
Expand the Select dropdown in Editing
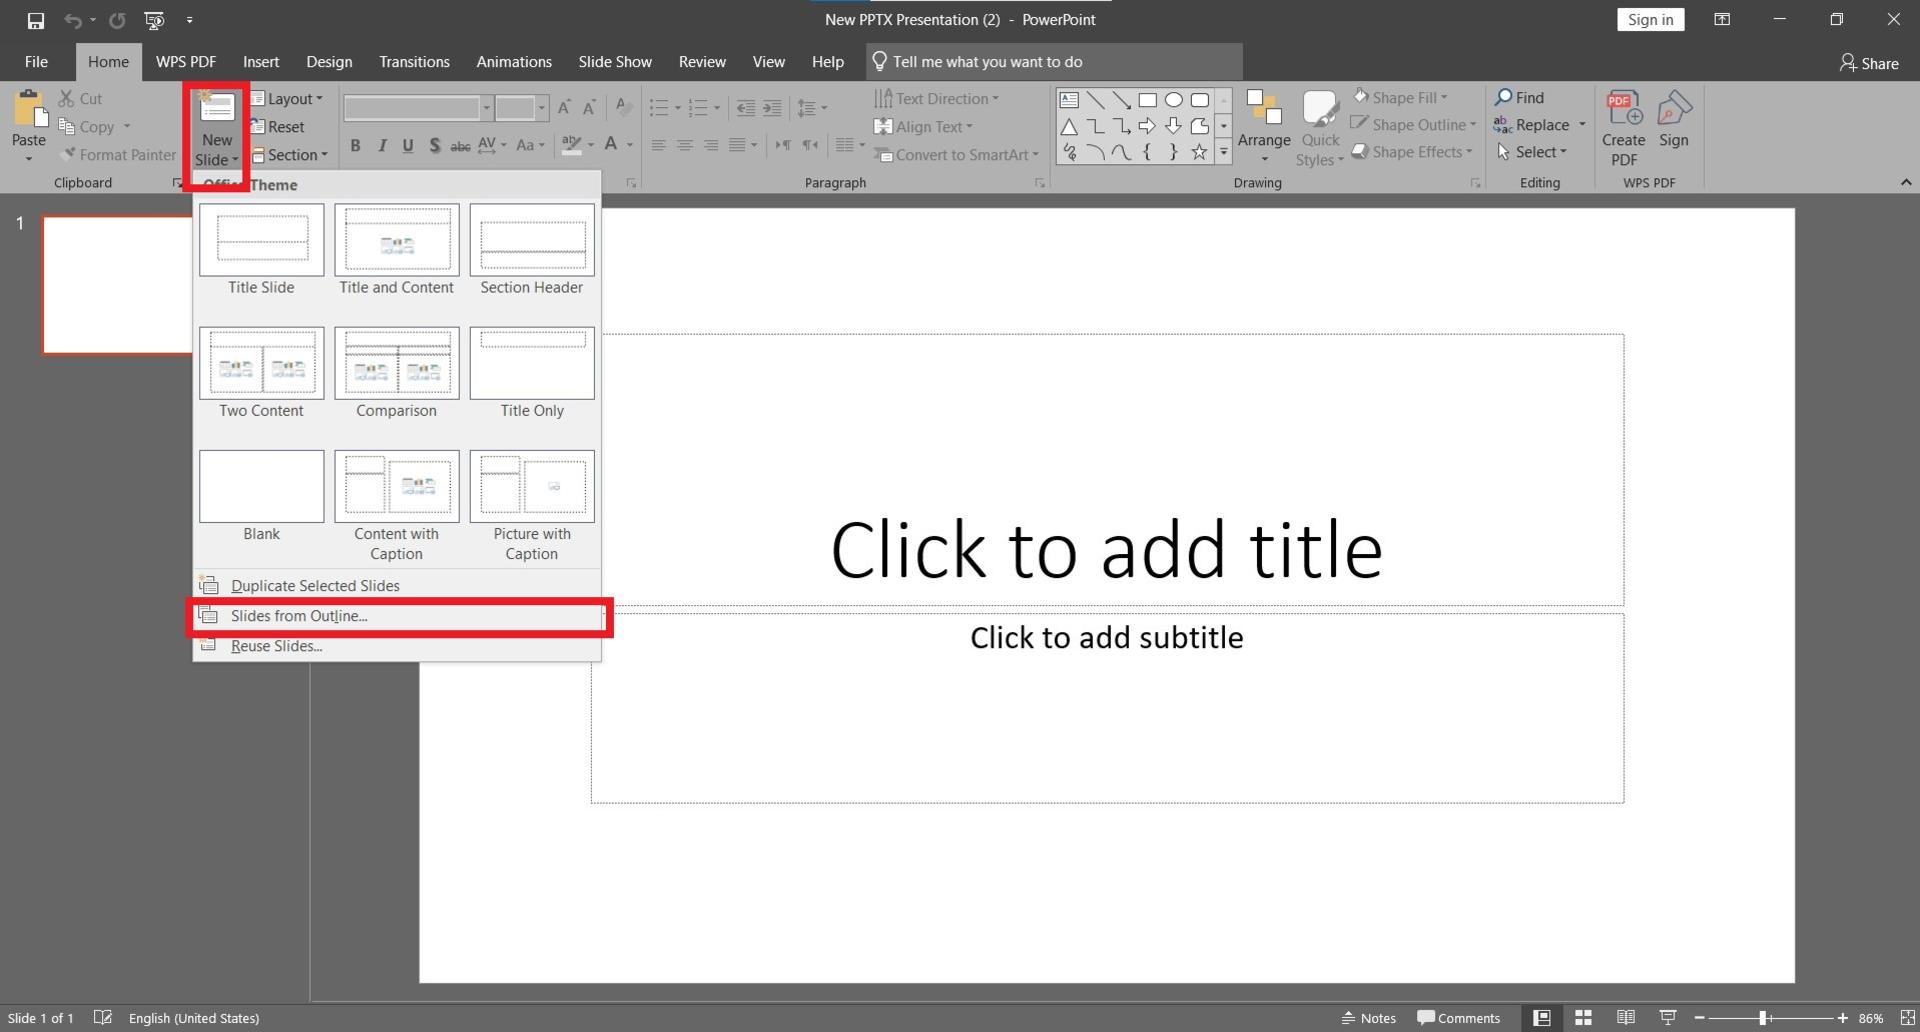point(1532,152)
